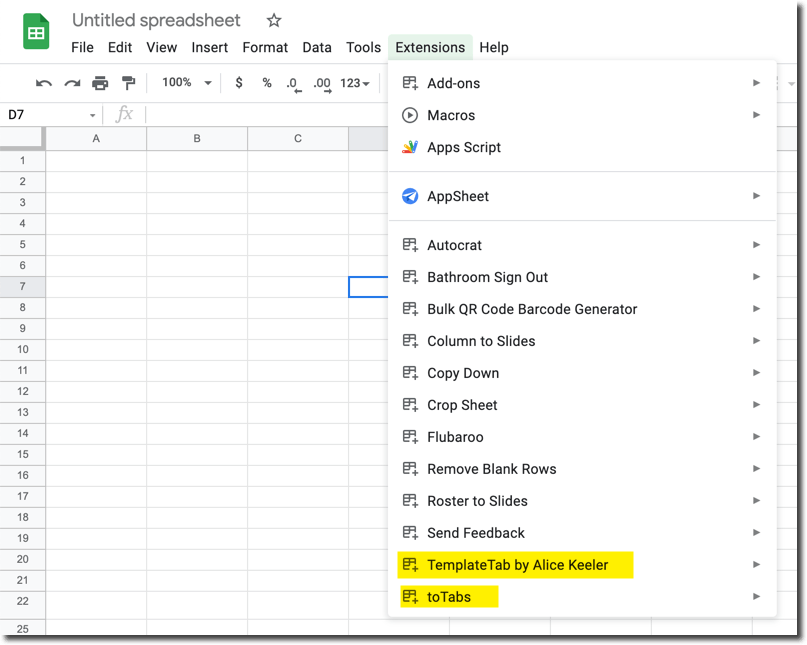
Task: Star the Untitled spreadsheet
Action: click(272, 20)
